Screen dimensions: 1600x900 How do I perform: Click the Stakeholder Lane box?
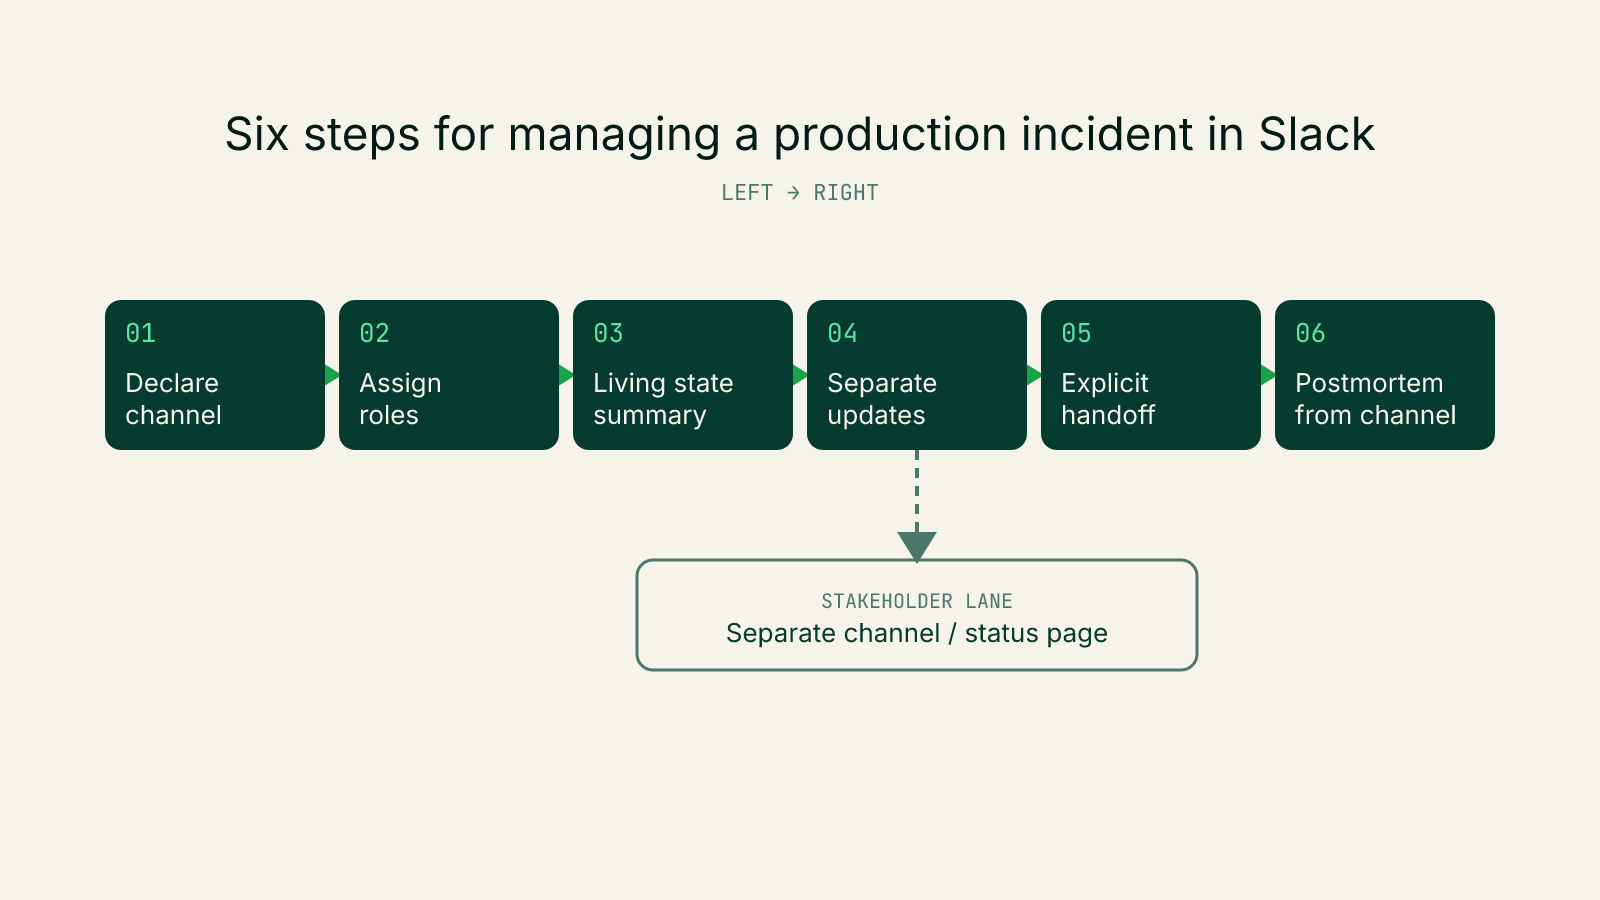[917, 615]
